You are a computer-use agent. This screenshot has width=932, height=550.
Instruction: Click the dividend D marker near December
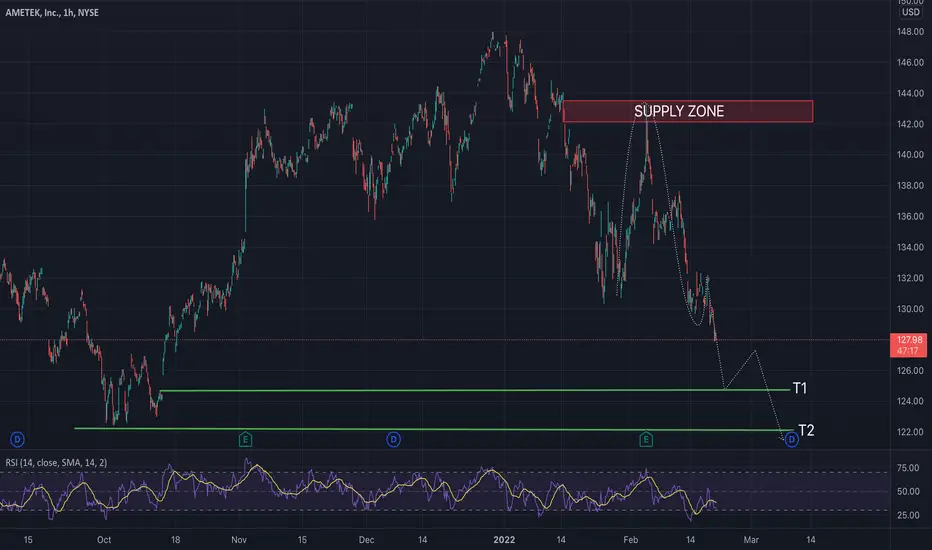pos(393,439)
